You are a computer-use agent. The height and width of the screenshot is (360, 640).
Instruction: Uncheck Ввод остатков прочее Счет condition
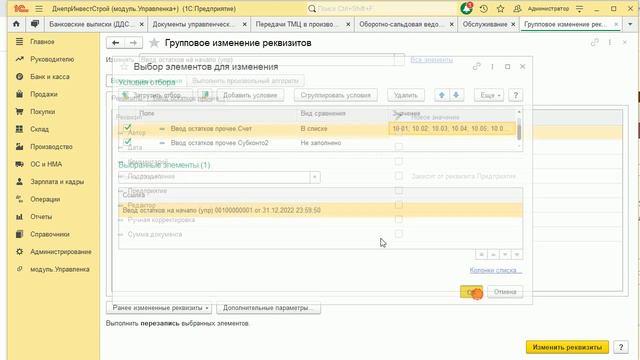[x=127, y=128]
